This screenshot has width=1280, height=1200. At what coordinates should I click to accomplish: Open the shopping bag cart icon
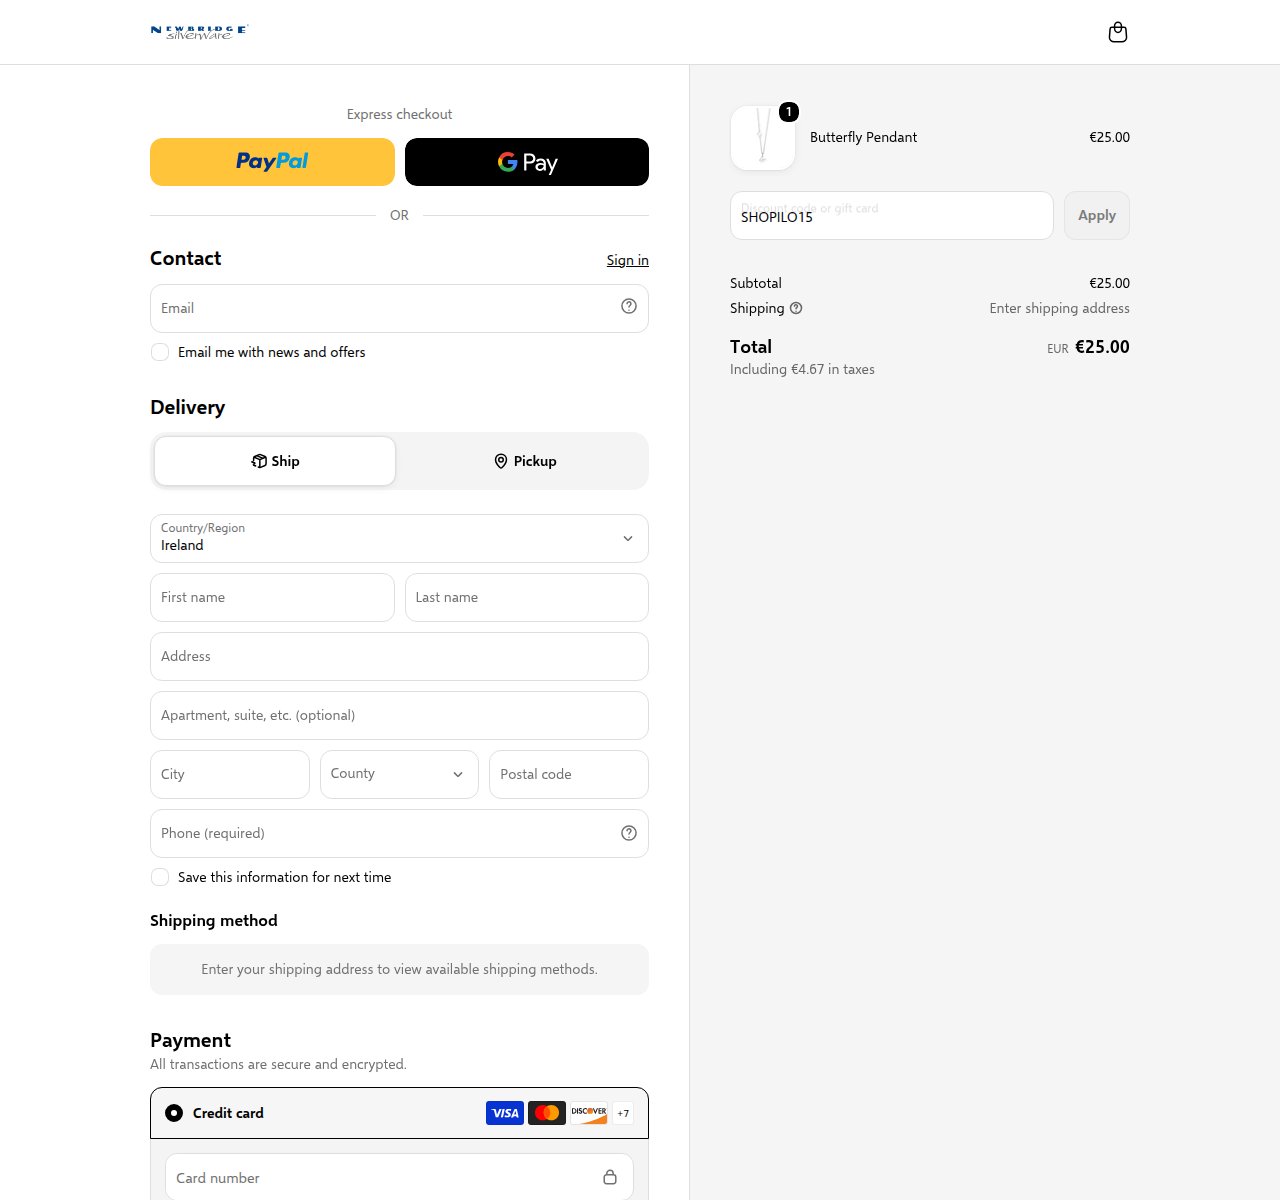click(x=1118, y=33)
